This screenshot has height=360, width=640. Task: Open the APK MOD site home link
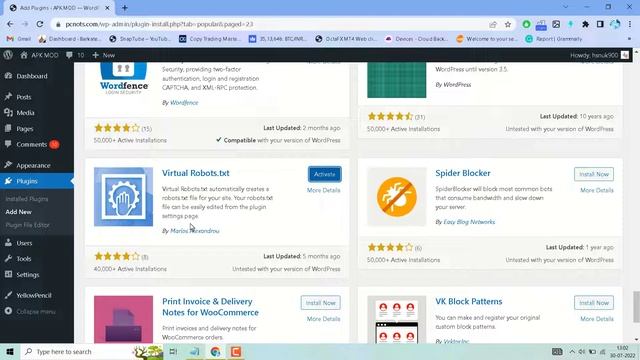39,55
